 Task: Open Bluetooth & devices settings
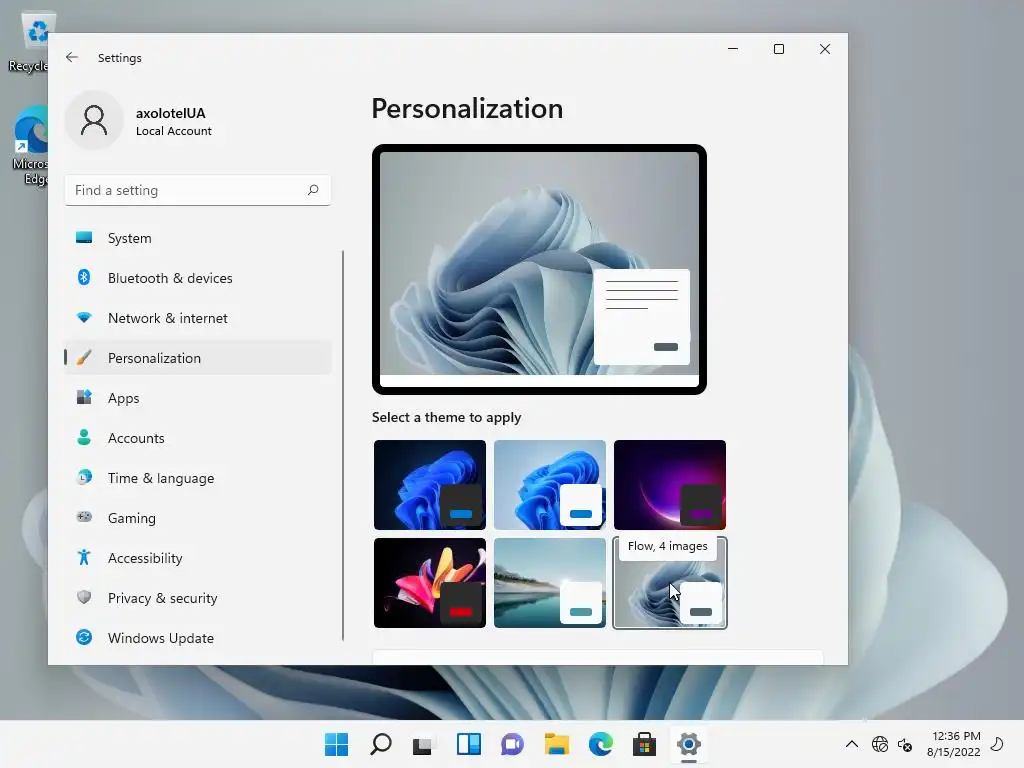pyautogui.click(x=198, y=278)
